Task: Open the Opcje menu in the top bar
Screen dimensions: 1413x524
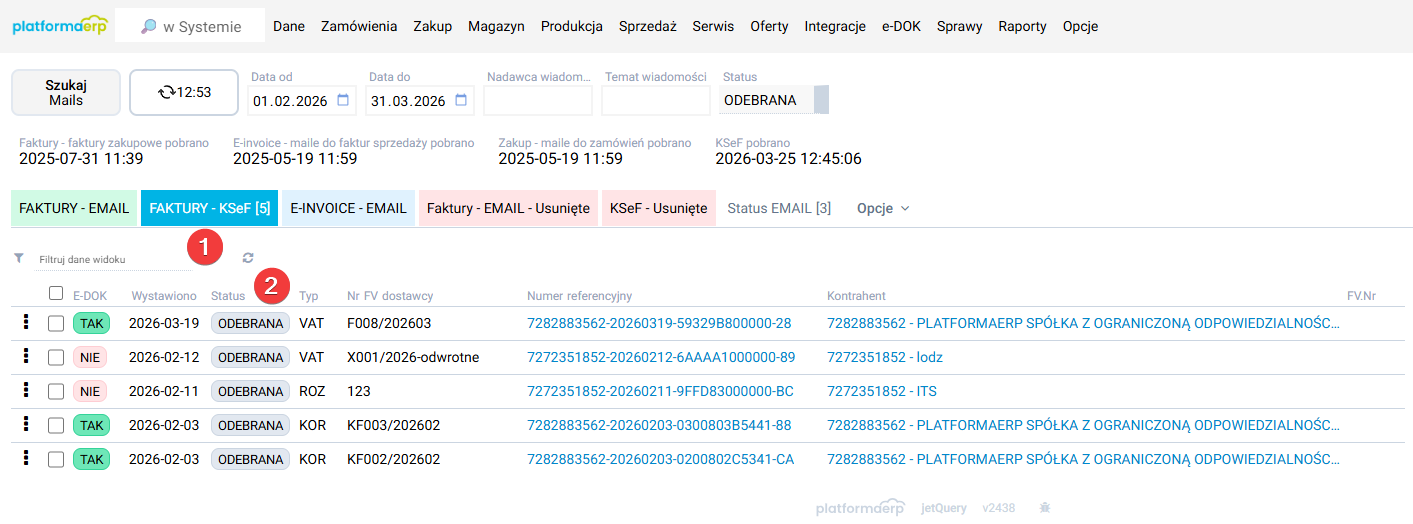Action: tap(1081, 27)
